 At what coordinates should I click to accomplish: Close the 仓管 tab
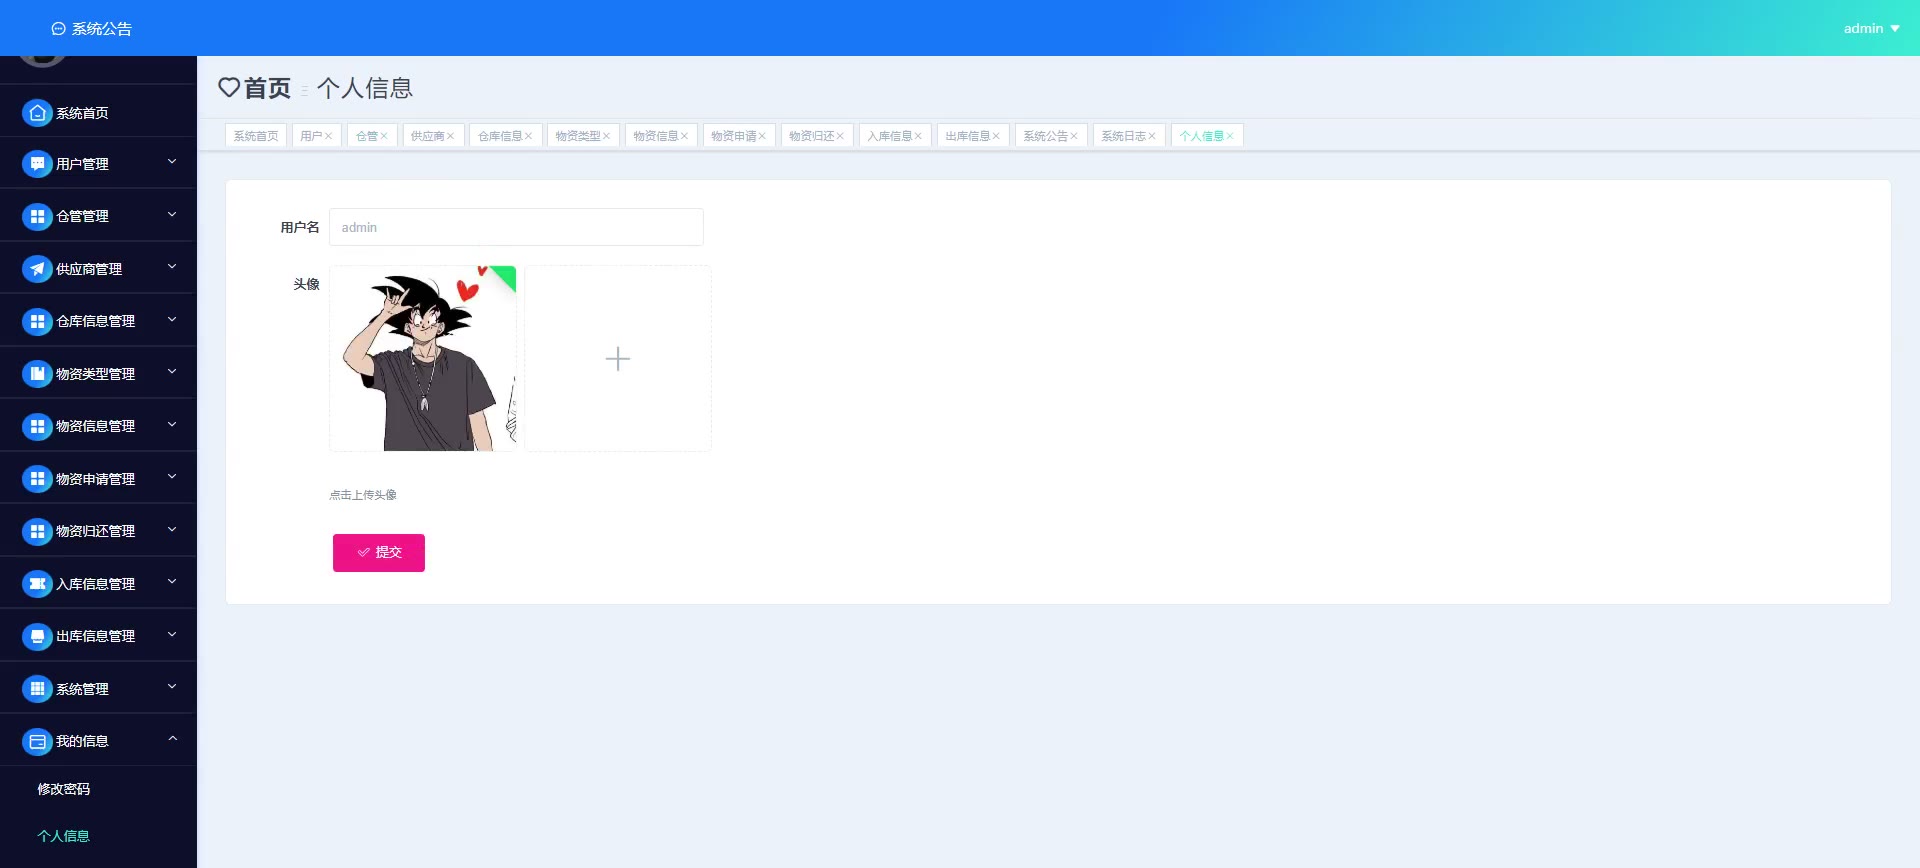(x=384, y=136)
